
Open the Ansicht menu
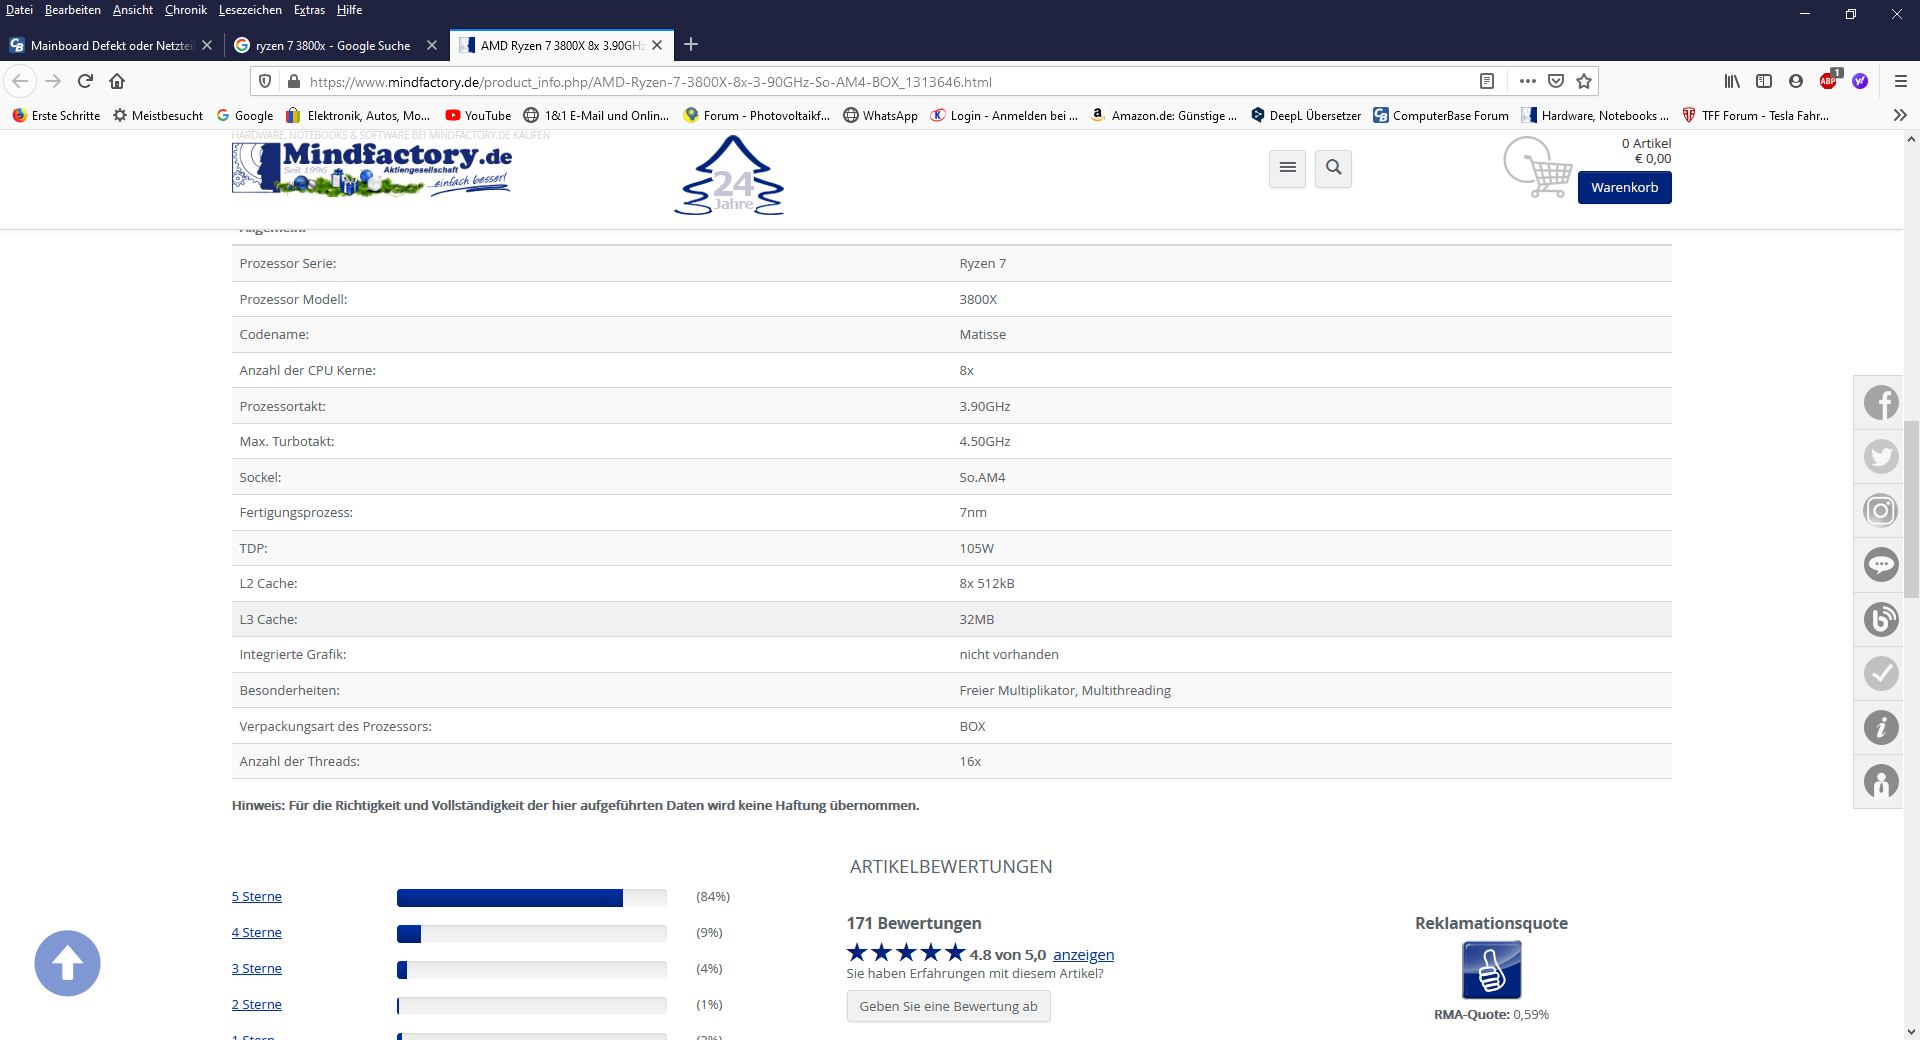pyautogui.click(x=133, y=10)
